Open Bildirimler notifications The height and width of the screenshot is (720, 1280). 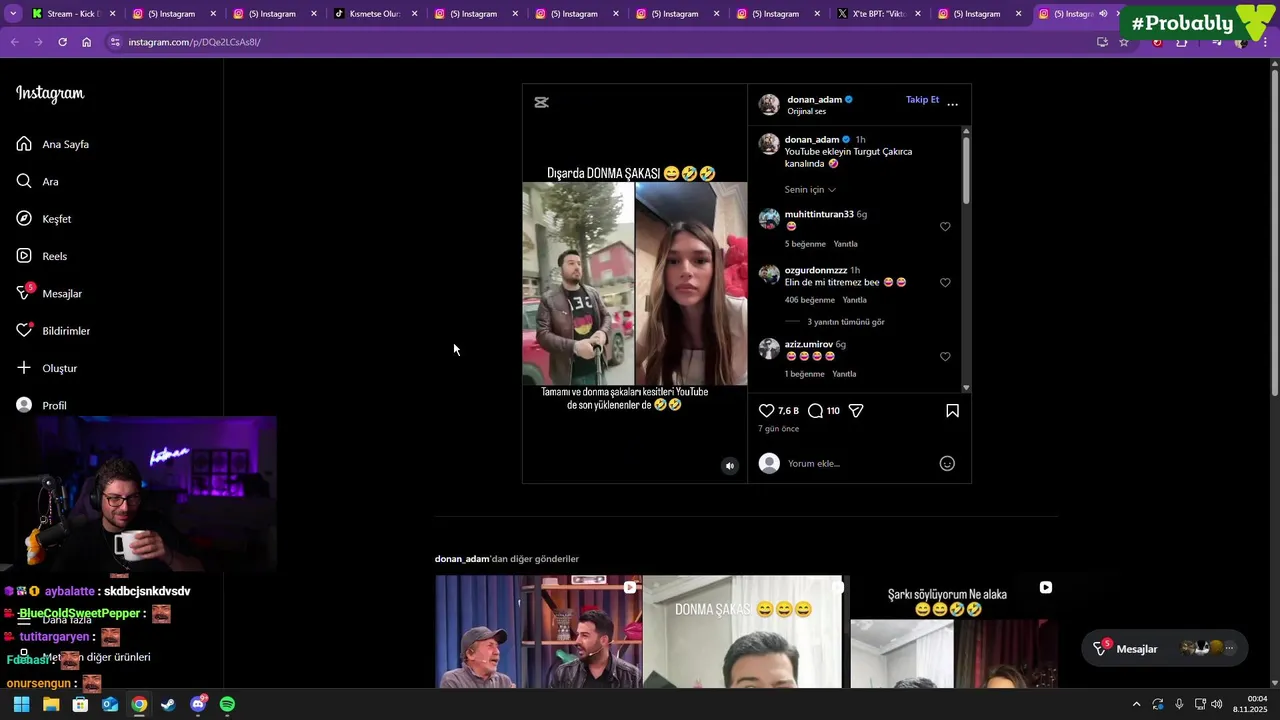53,331
